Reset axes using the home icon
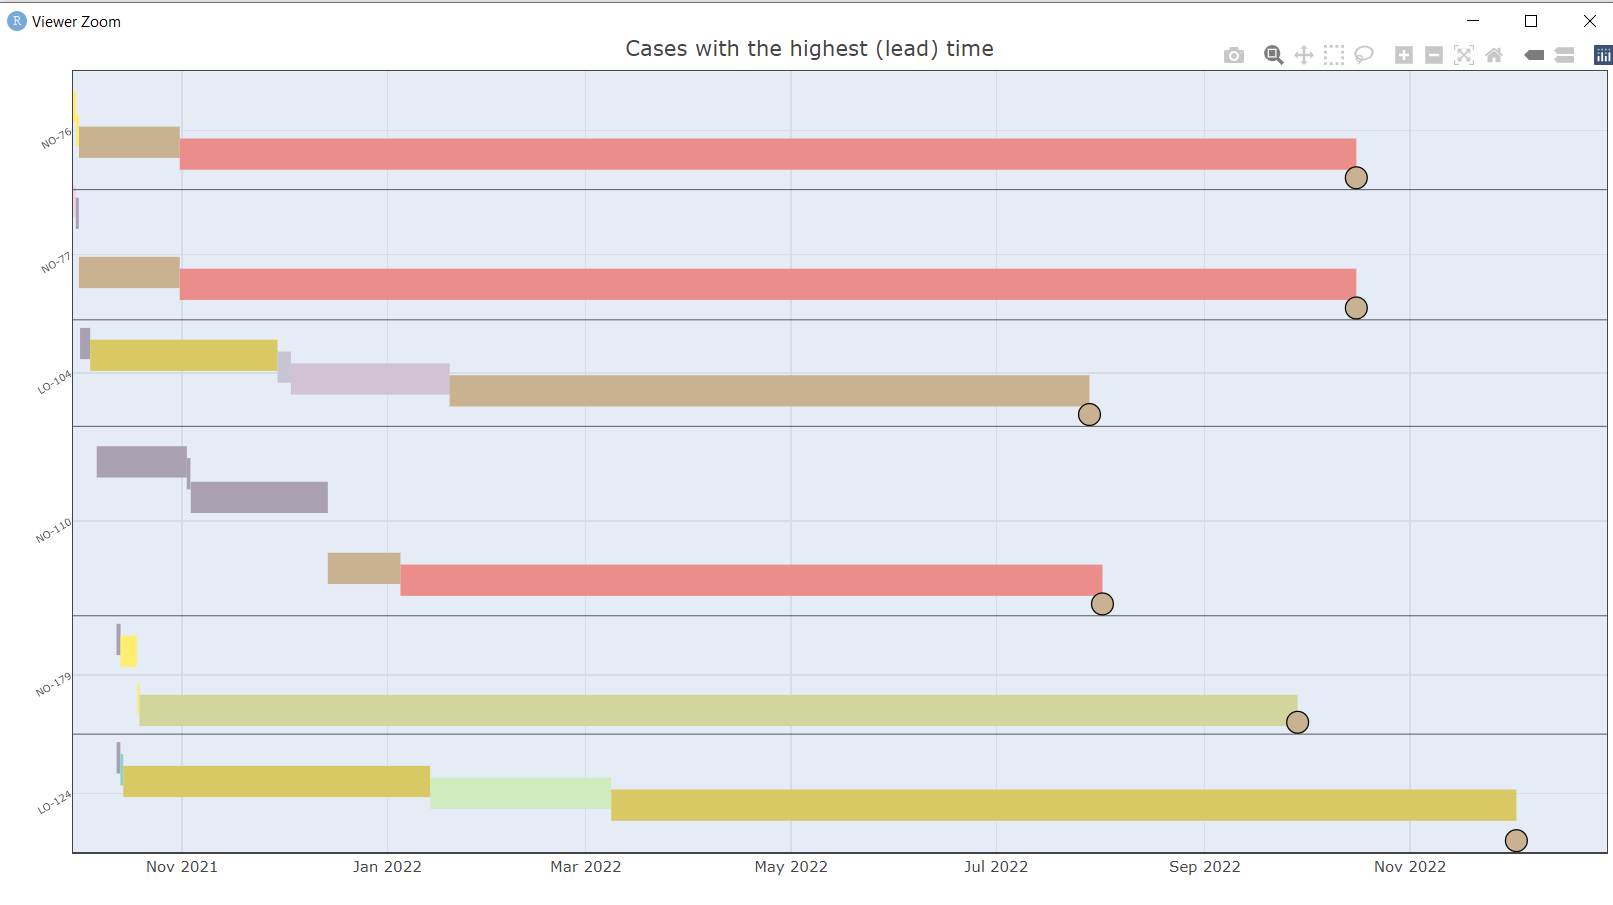 (1493, 55)
